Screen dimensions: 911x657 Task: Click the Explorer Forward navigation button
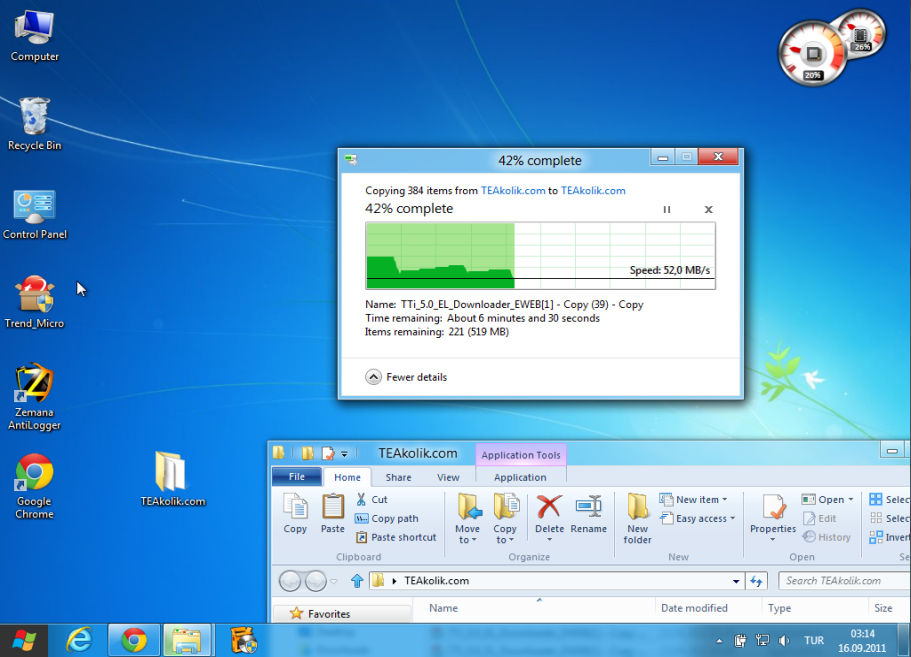[x=315, y=581]
